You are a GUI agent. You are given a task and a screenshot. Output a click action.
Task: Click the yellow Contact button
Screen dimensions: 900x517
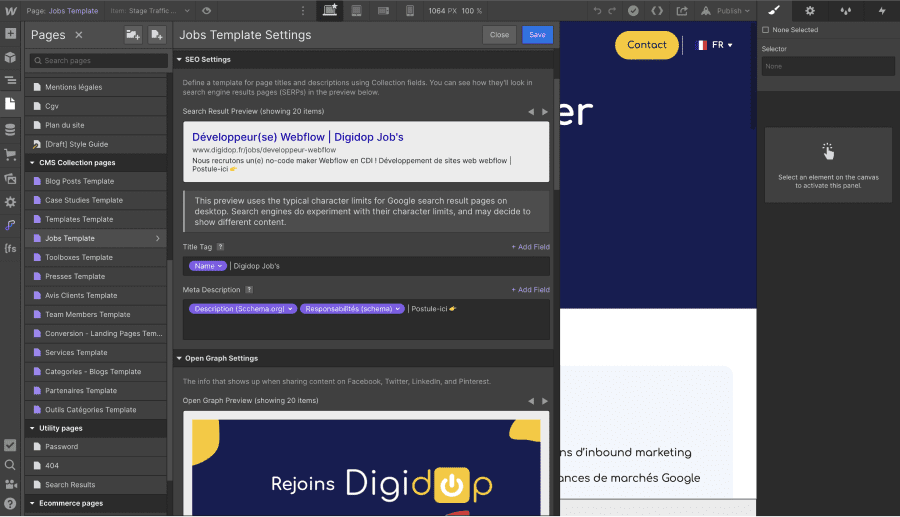646,45
